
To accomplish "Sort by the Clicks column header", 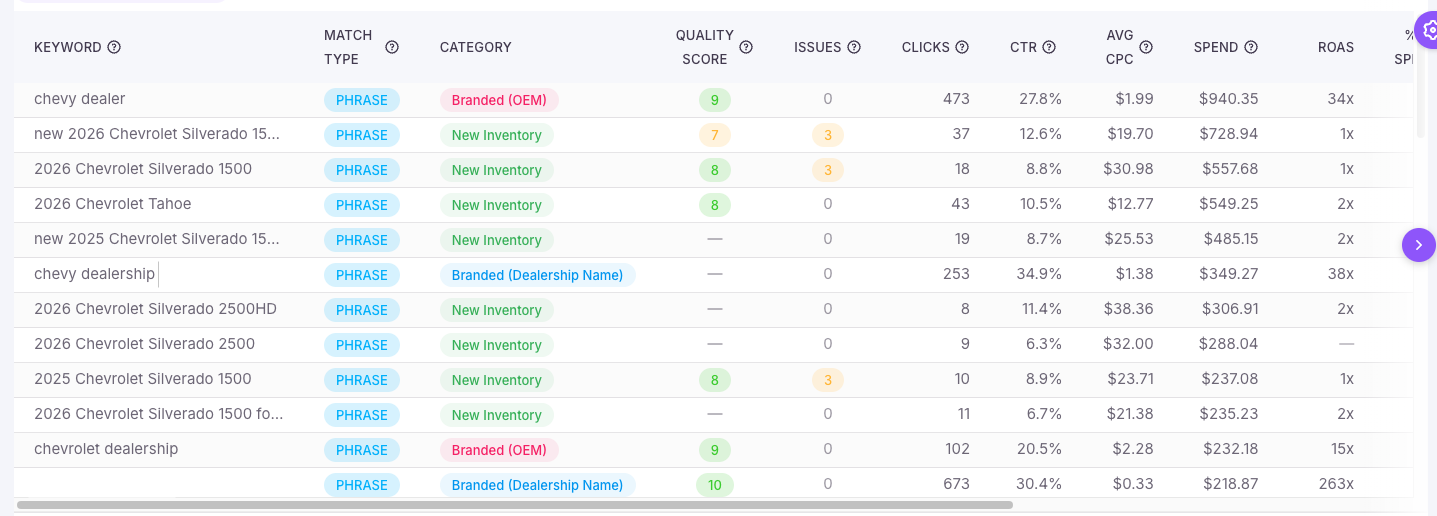I will click(926, 47).
